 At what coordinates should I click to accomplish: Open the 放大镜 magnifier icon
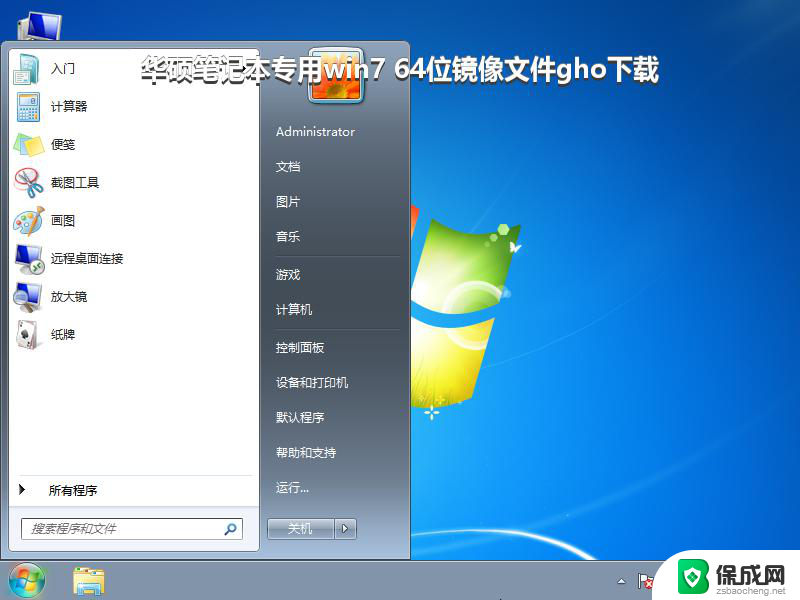[x=28, y=297]
